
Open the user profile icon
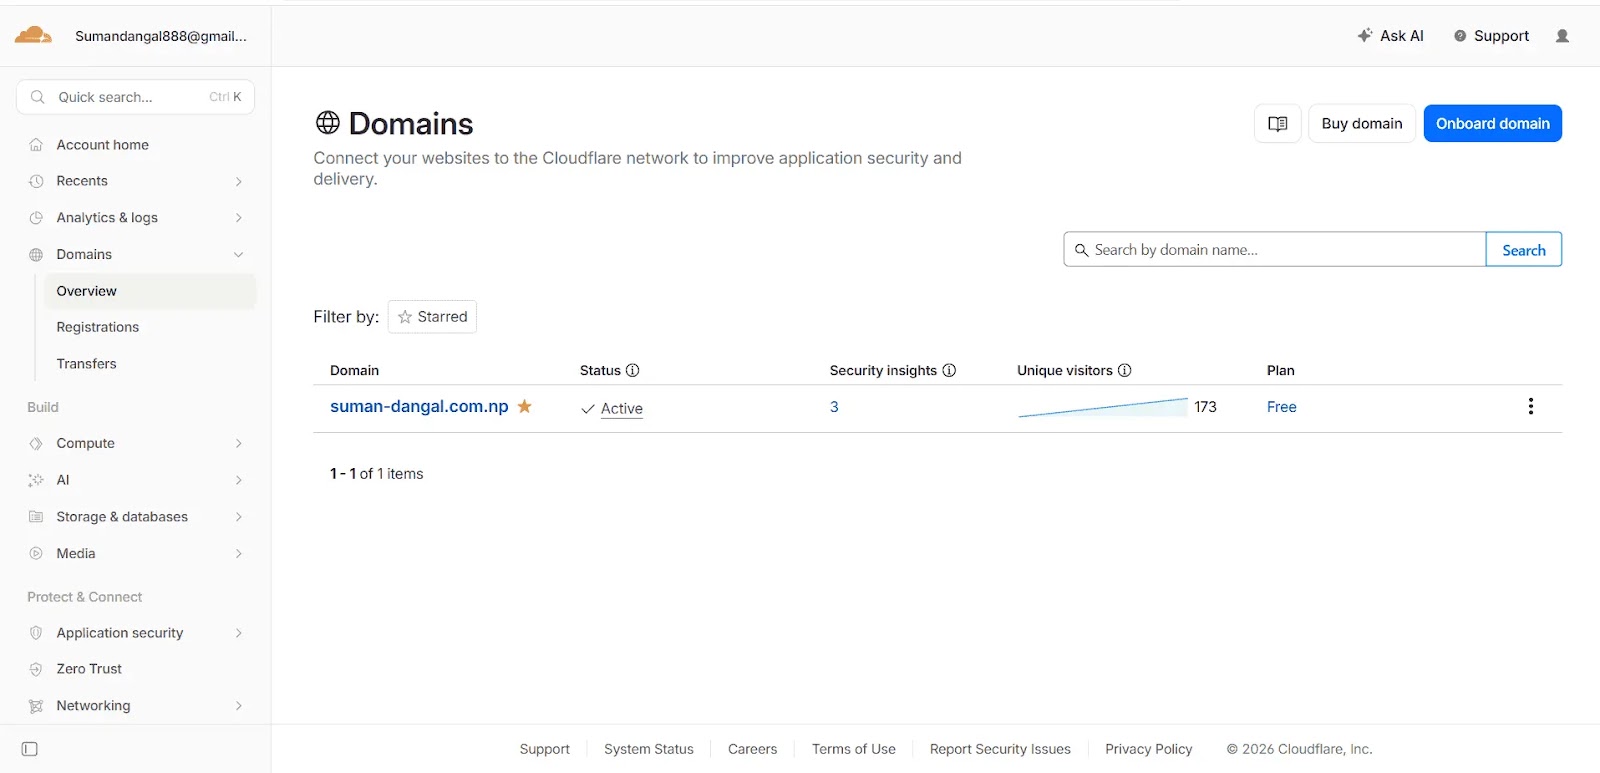tap(1562, 36)
